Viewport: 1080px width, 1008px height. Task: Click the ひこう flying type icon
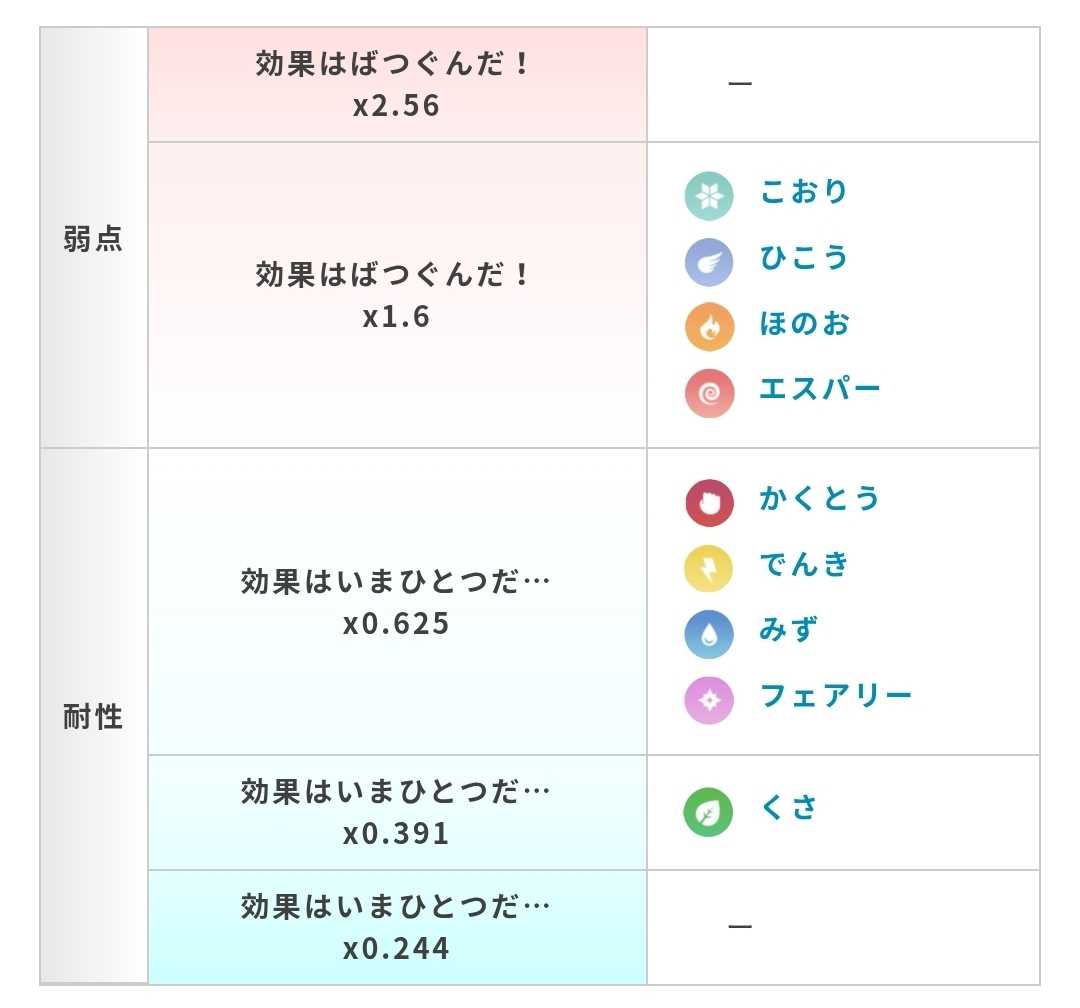pyautogui.click(x=709, y=262)
